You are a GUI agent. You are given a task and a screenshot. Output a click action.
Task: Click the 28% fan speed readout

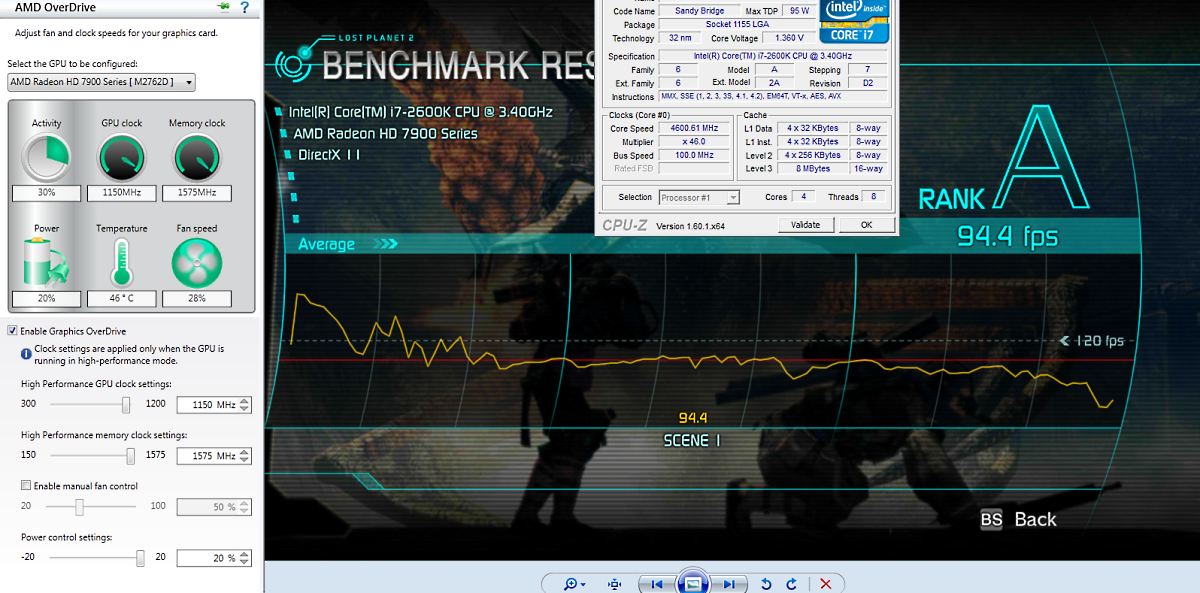[196, 298]
